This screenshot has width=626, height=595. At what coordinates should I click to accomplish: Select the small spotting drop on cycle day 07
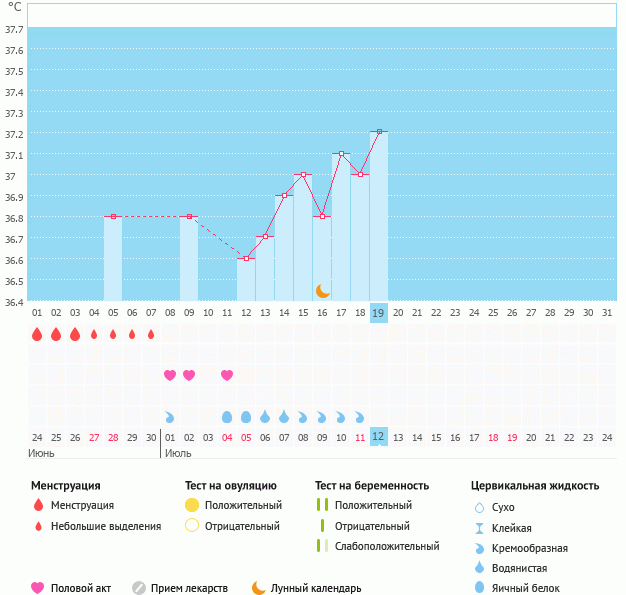151,334
